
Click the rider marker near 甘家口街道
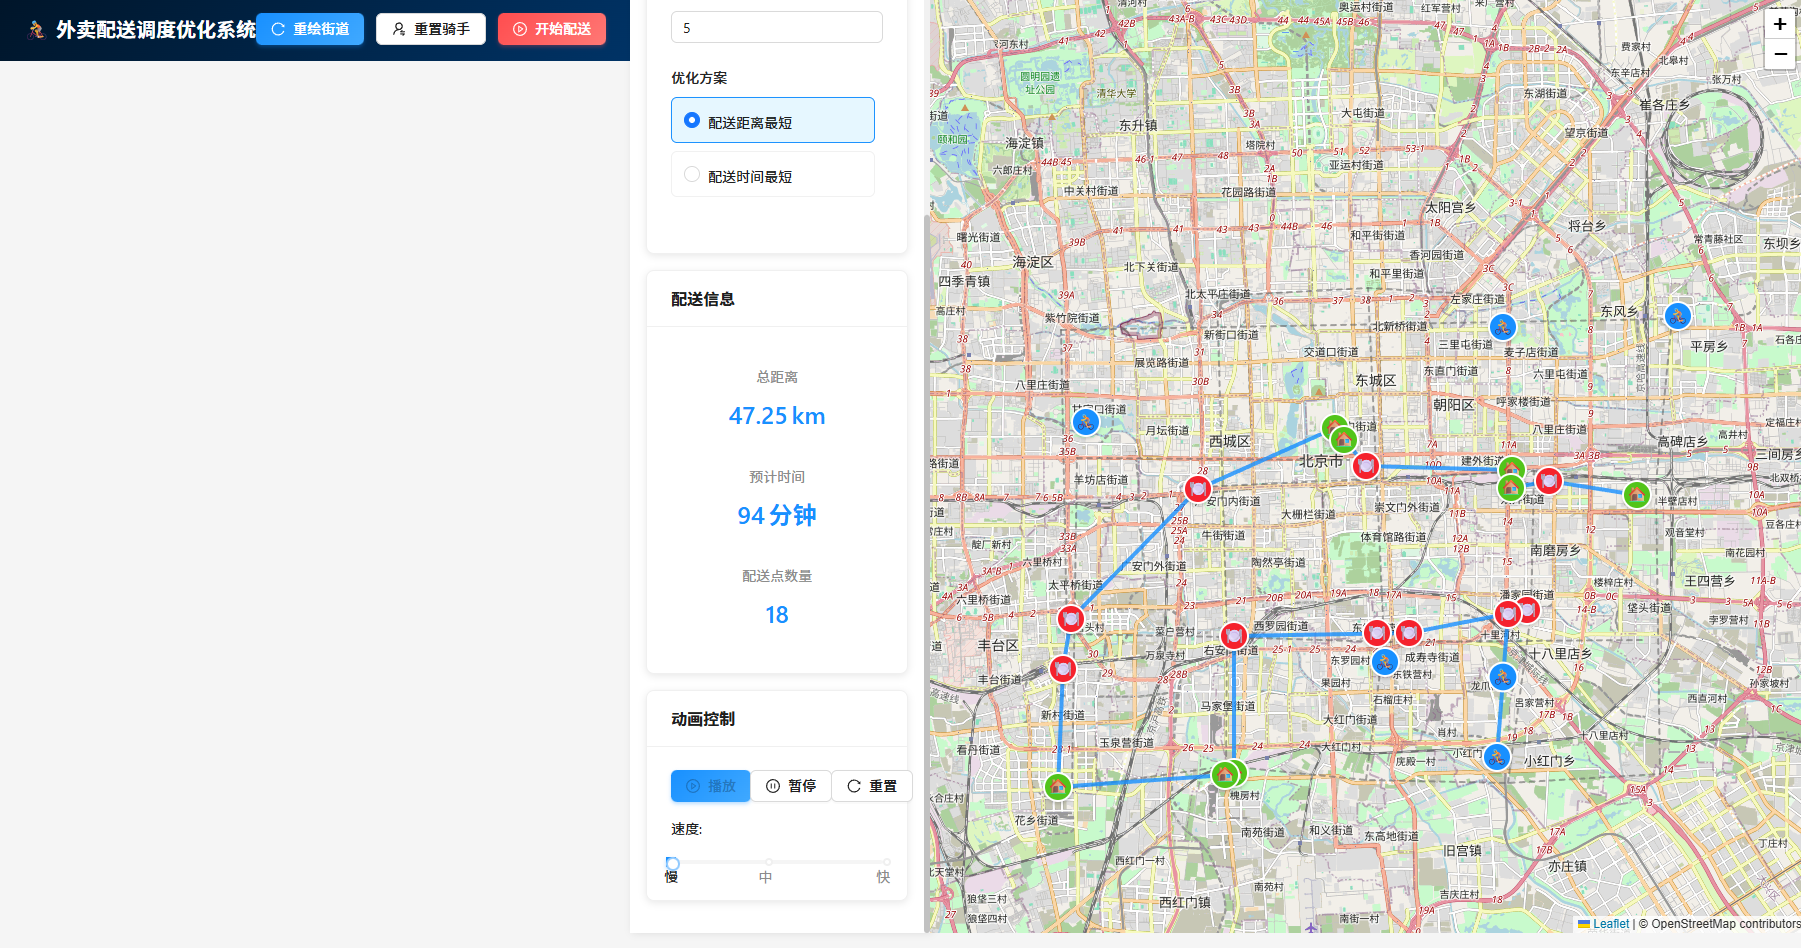(1085, 422)
